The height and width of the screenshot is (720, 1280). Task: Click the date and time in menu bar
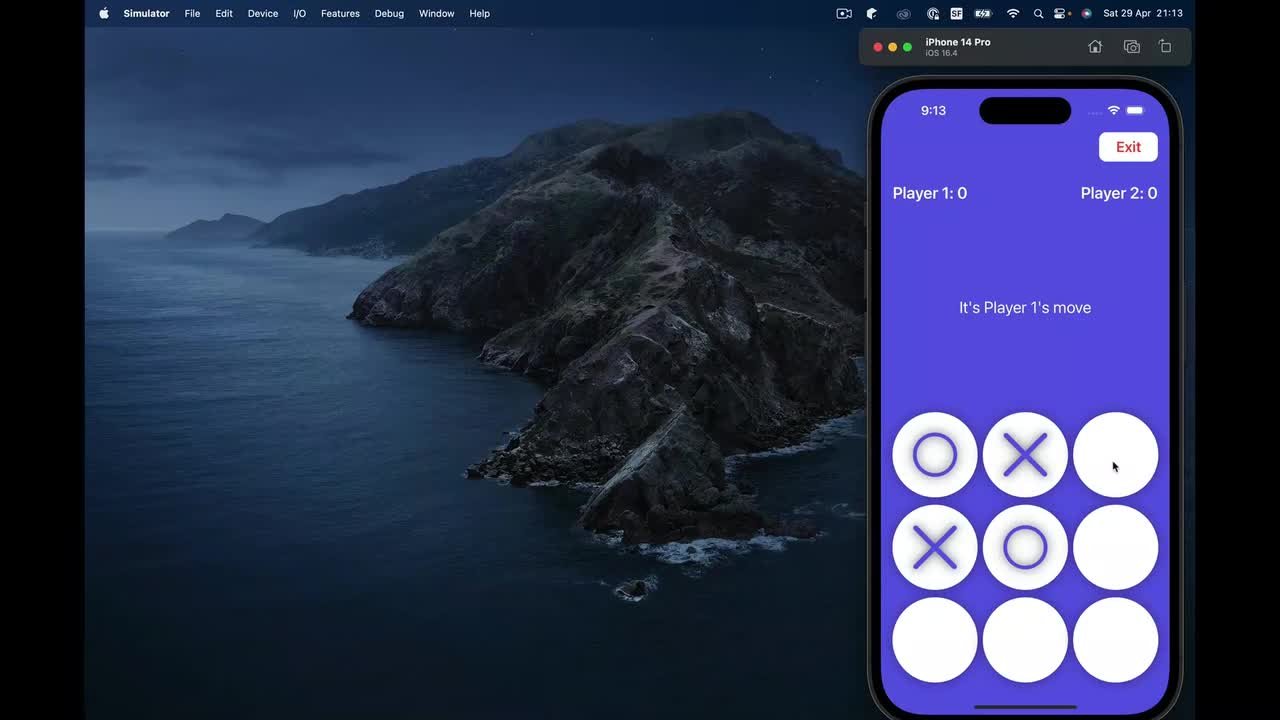click(x=1143, y=13)
